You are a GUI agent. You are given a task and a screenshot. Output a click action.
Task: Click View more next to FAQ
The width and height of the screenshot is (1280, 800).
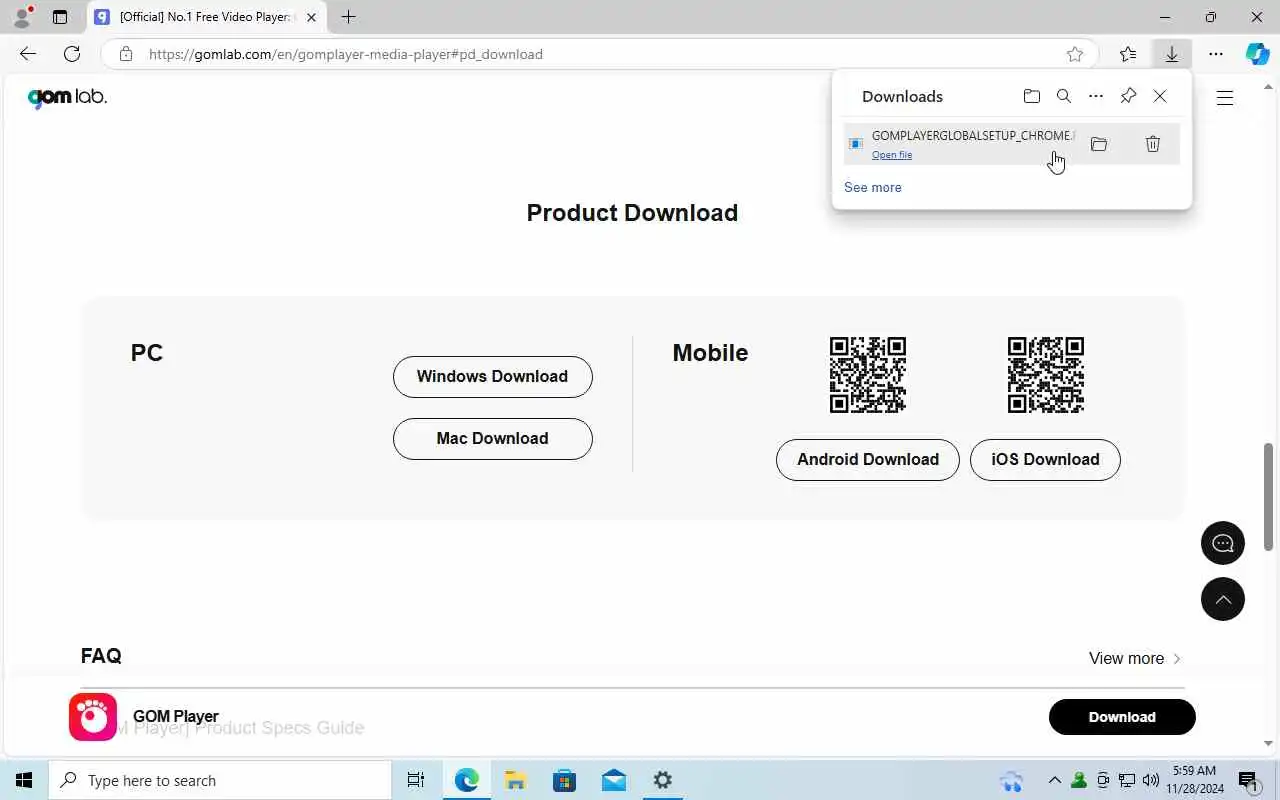(x=1135, y=658)
